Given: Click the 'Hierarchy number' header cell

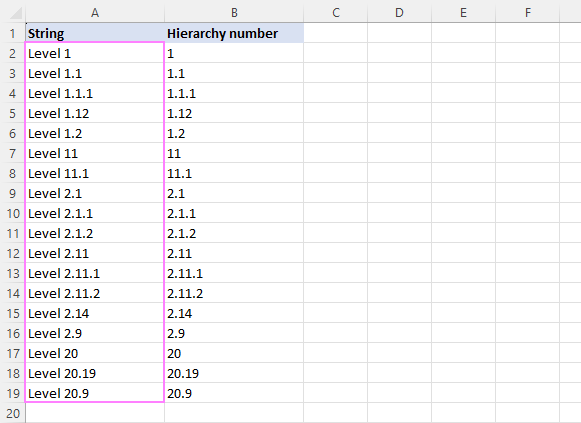Looking at the screenshot, I should coord(234,33).
